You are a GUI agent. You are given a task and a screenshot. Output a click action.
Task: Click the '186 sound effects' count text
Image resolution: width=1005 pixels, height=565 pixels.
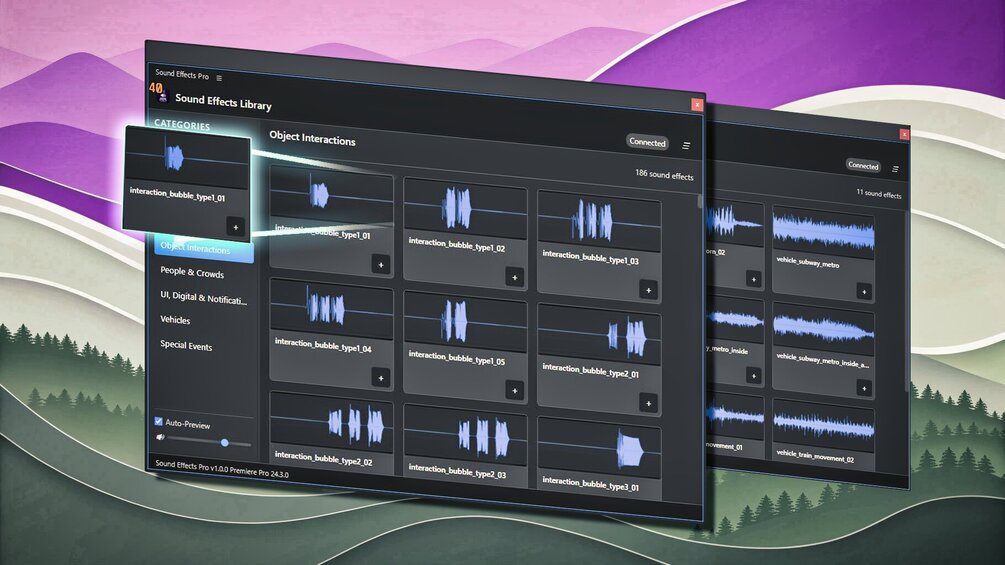point(664,174)
